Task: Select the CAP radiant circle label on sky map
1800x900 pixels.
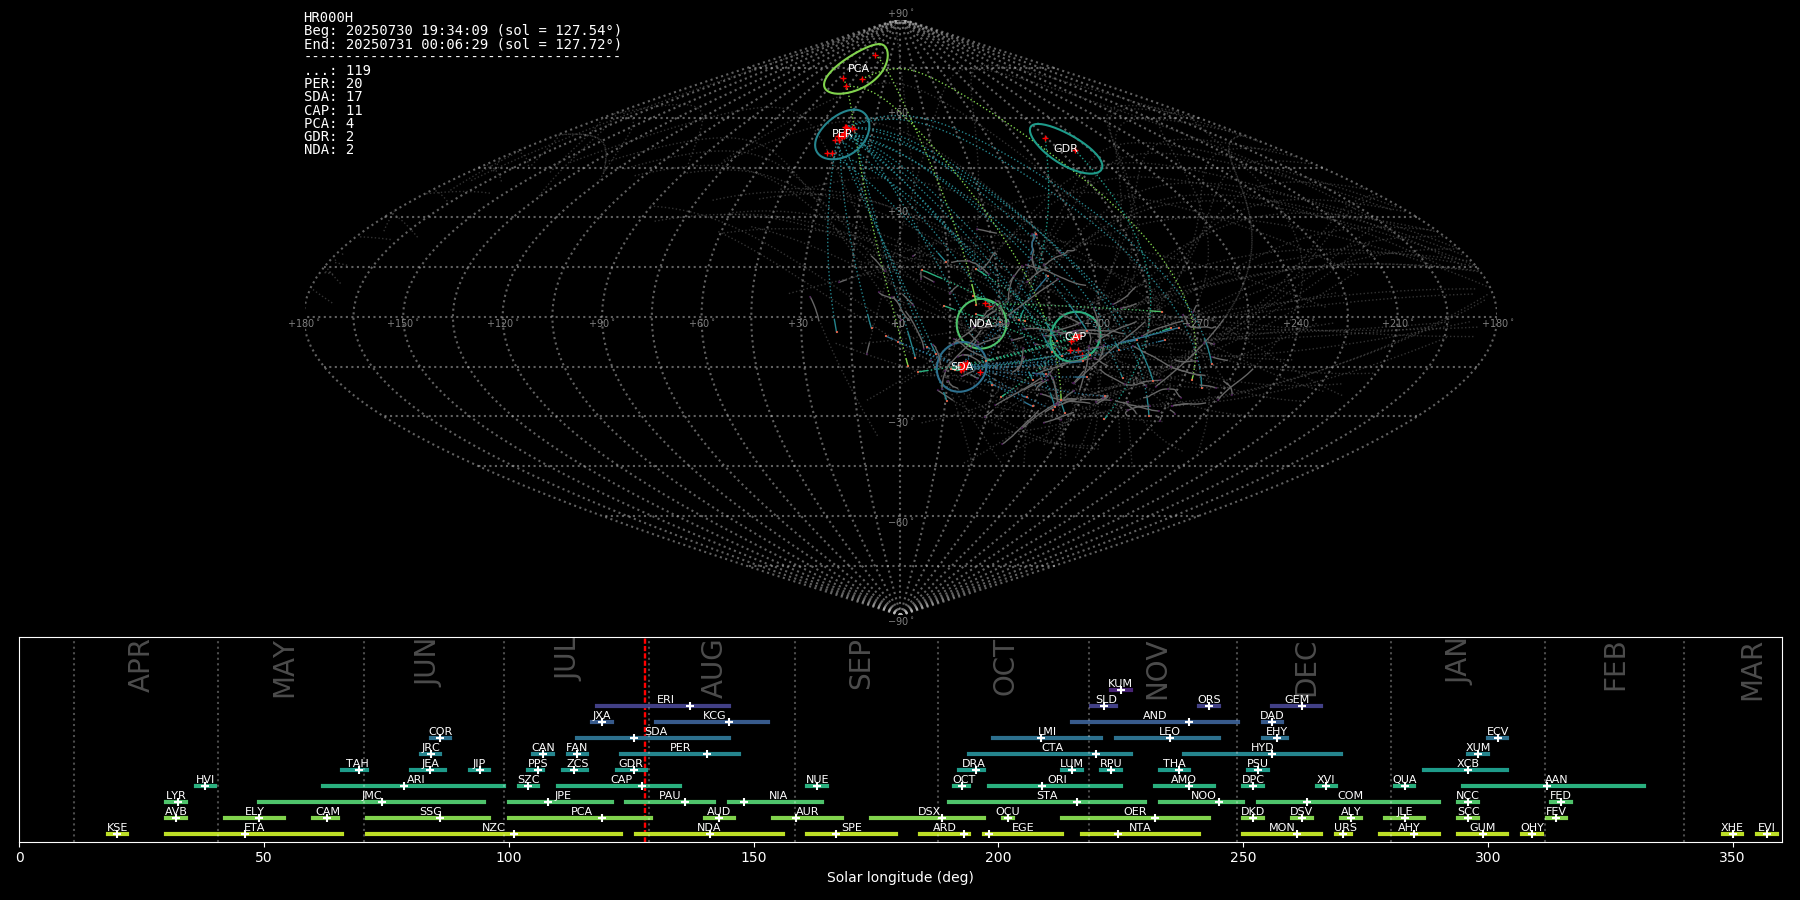Action: 1075,337
